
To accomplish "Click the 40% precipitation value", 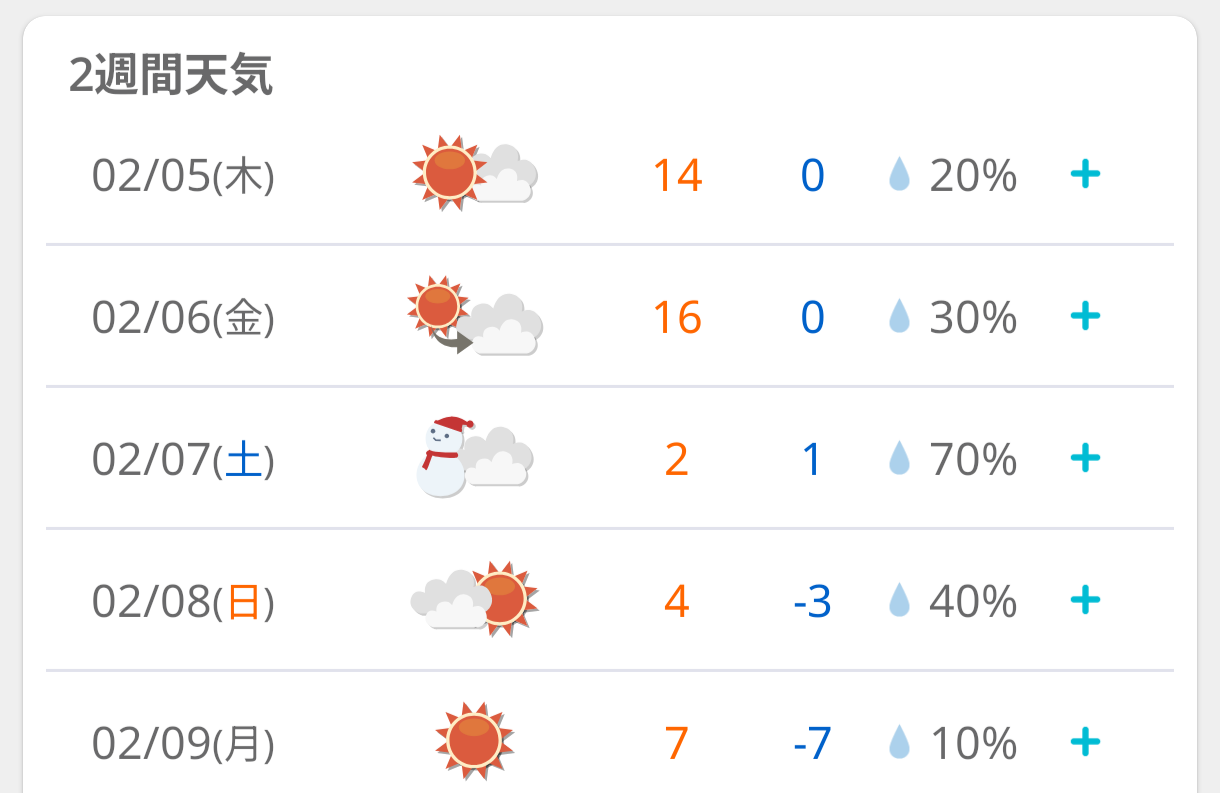I will click(x=973, y=602).
